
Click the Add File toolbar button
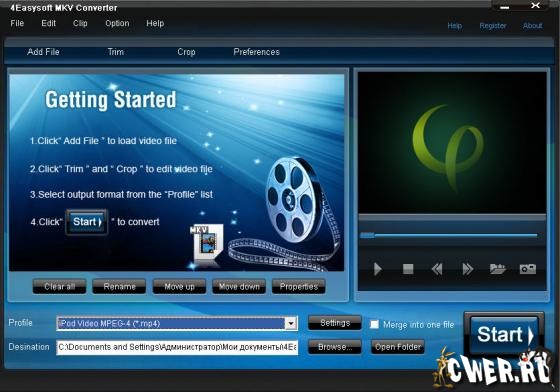[43, 52]
